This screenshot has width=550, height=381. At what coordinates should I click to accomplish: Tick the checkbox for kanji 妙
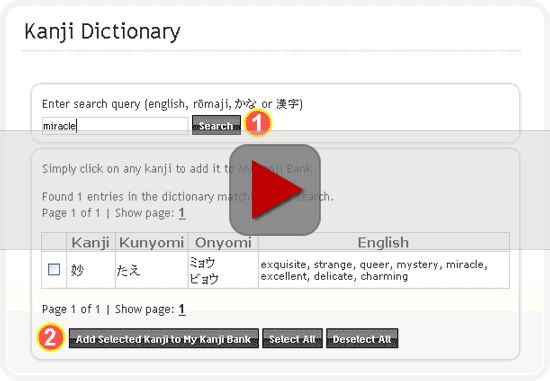54,269
